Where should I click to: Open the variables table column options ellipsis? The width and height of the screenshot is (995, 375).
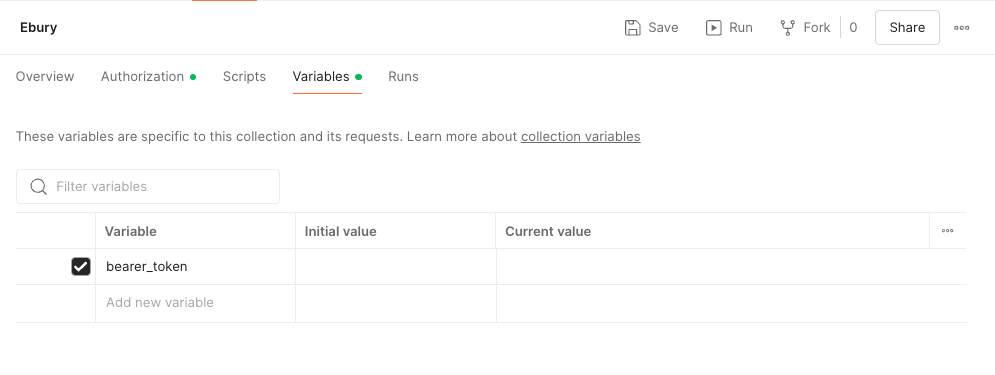[x=947, y=231]
